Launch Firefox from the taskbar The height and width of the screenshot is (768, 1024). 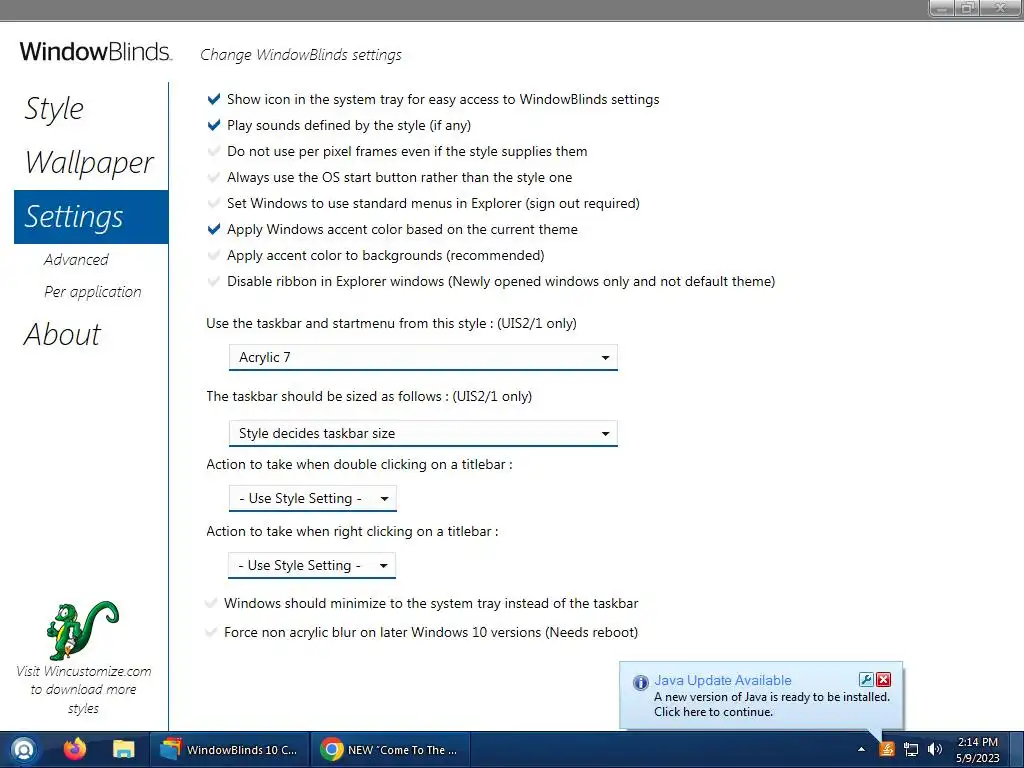pos(74,749)
